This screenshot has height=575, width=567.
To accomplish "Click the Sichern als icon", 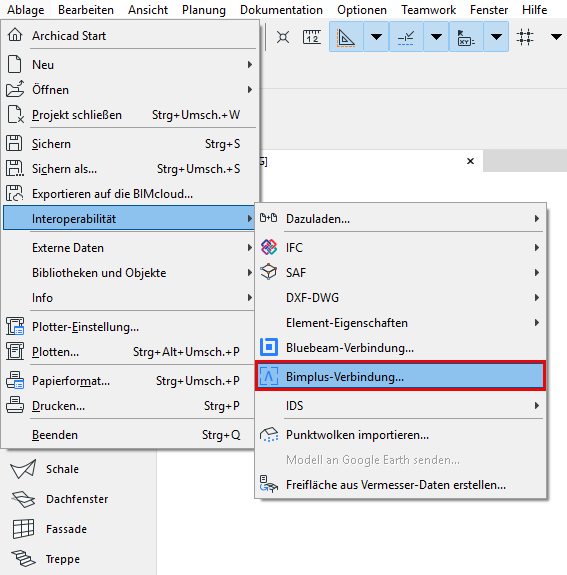I will 15,168.
